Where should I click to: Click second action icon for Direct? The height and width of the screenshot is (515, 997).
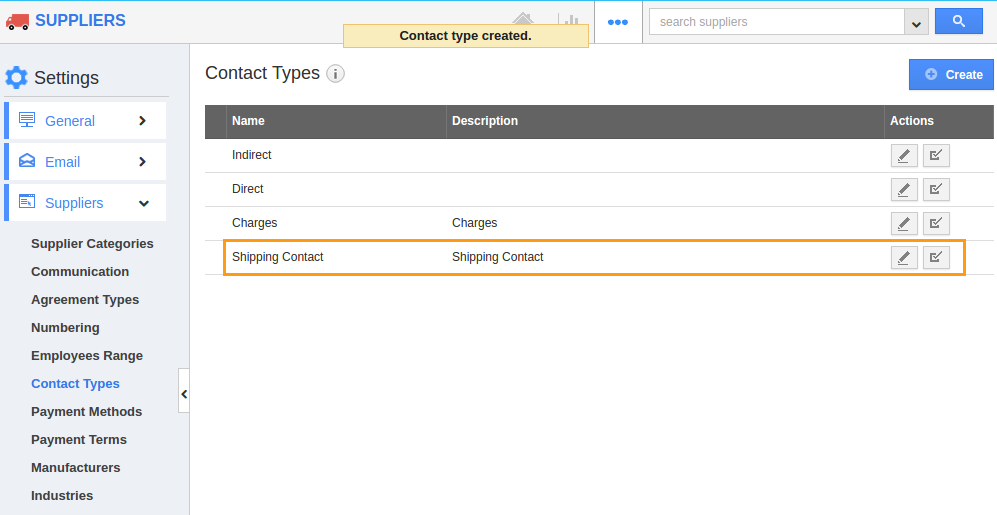click(x=936, y=189)
